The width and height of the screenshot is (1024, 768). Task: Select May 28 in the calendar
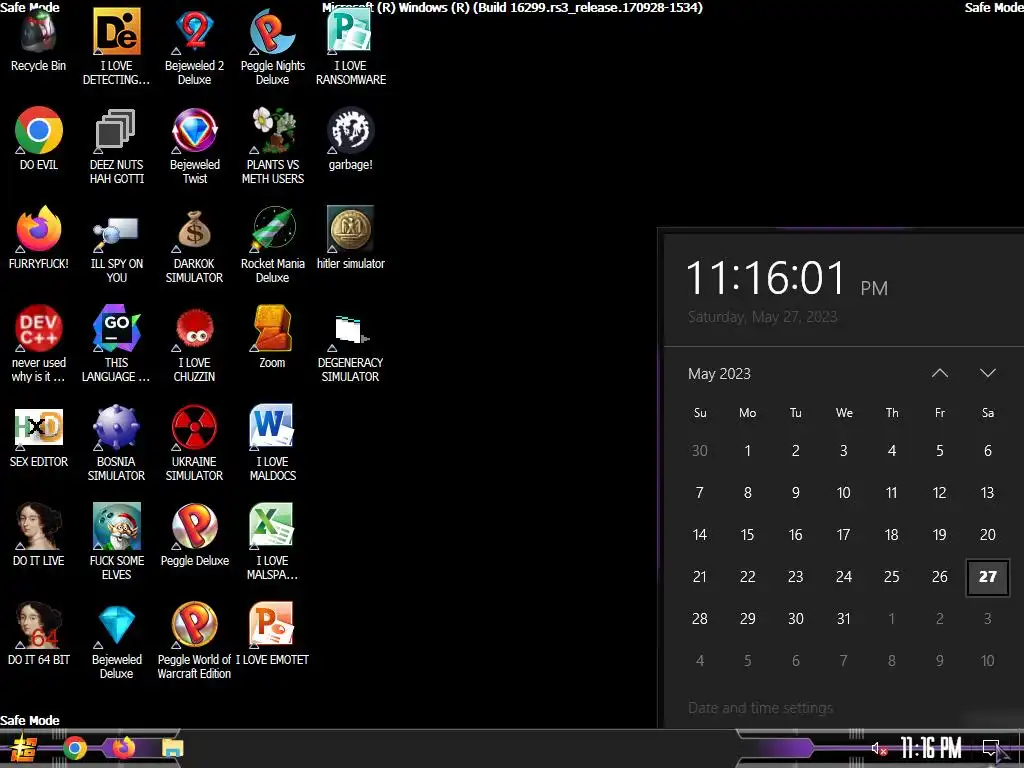point(699,618)
